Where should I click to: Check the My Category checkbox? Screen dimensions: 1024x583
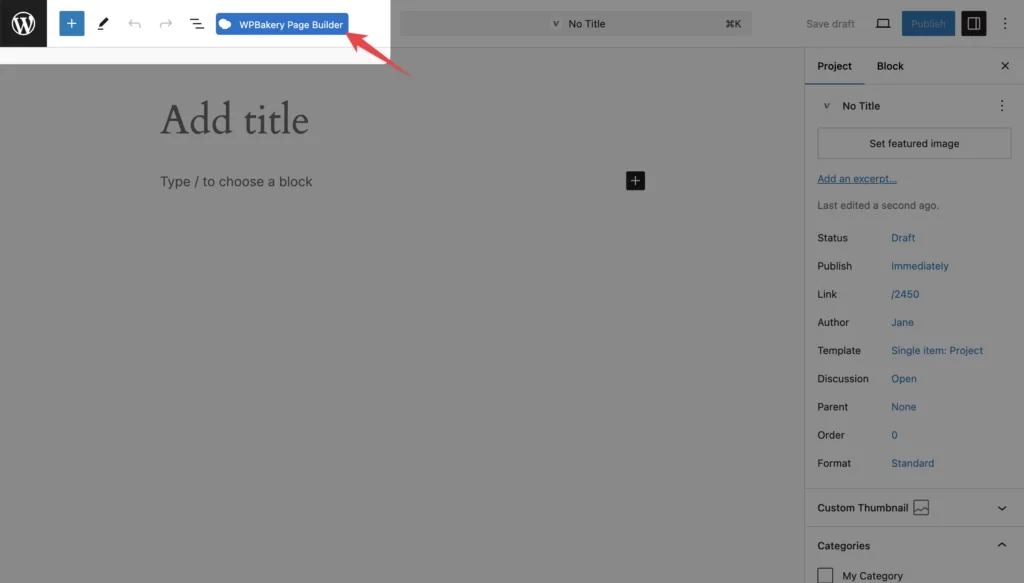coord(825,575)
